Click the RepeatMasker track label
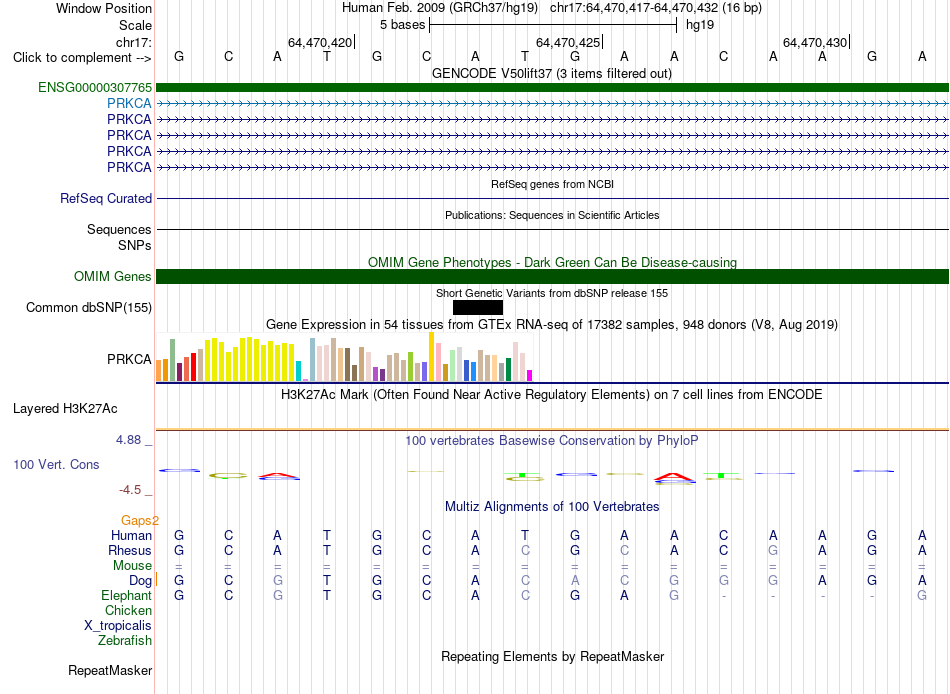 click(x=110, y=670)
